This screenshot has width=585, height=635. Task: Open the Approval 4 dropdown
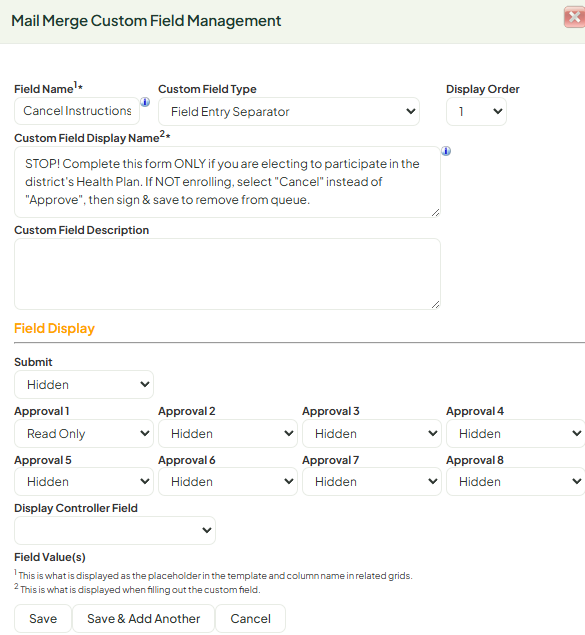pos(515,433)
